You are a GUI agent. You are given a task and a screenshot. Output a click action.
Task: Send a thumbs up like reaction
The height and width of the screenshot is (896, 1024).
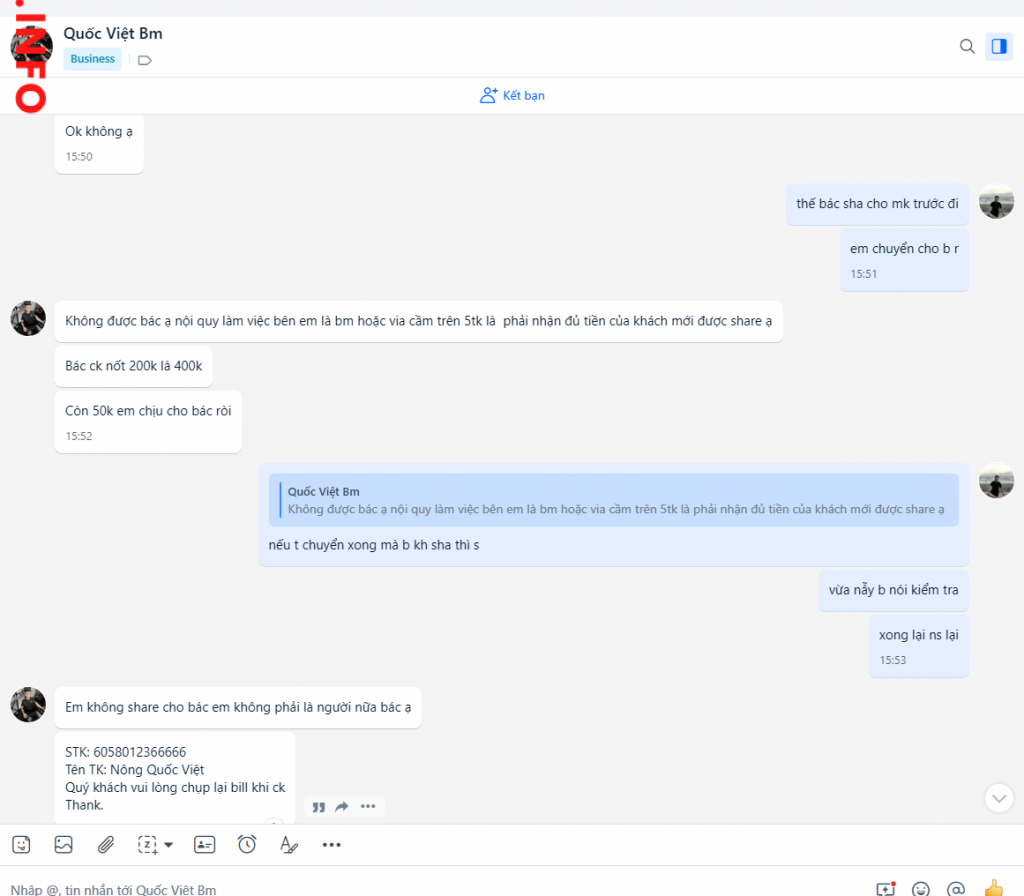pos(993,888)
